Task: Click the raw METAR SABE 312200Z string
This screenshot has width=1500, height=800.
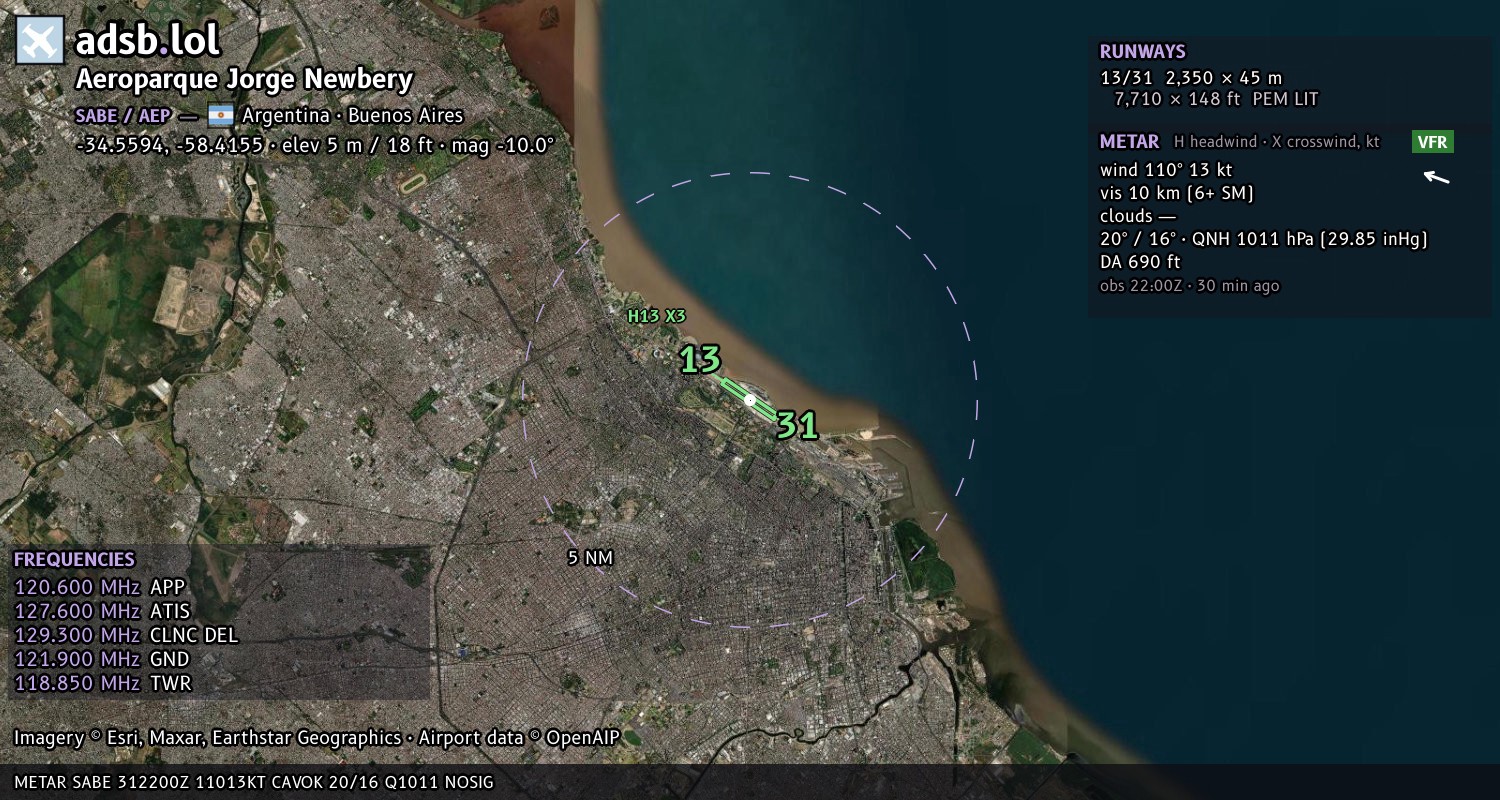Action: pos(254,782)
